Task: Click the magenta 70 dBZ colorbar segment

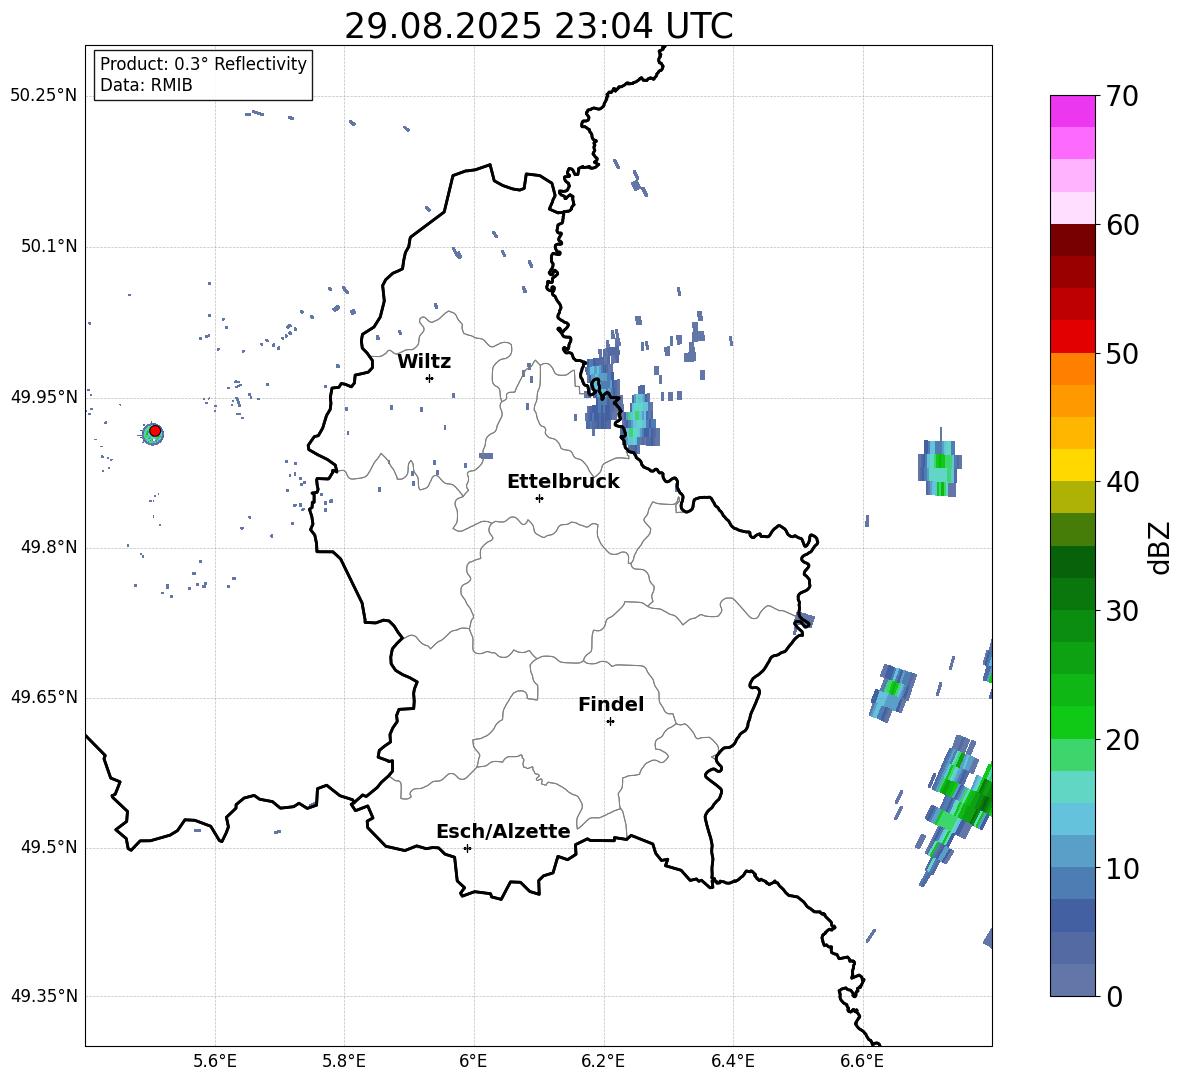Action: pyautogui.click(x=1073, y=111)
